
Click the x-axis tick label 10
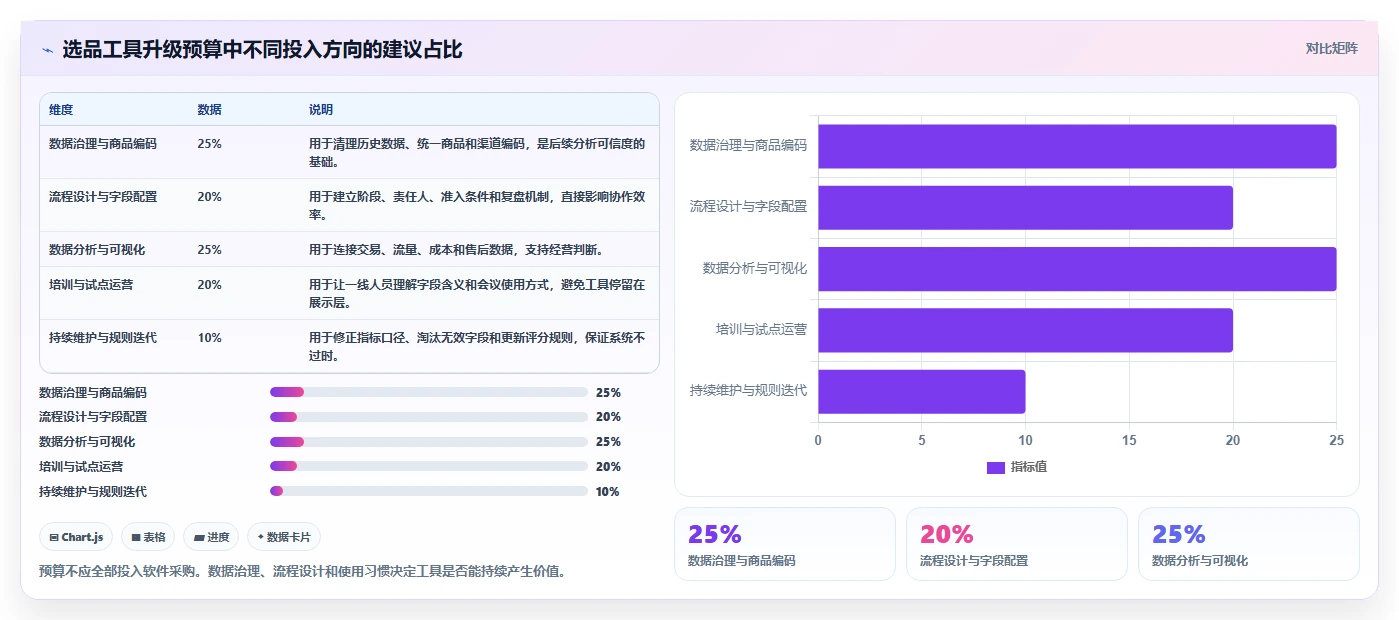[1025, 440]
